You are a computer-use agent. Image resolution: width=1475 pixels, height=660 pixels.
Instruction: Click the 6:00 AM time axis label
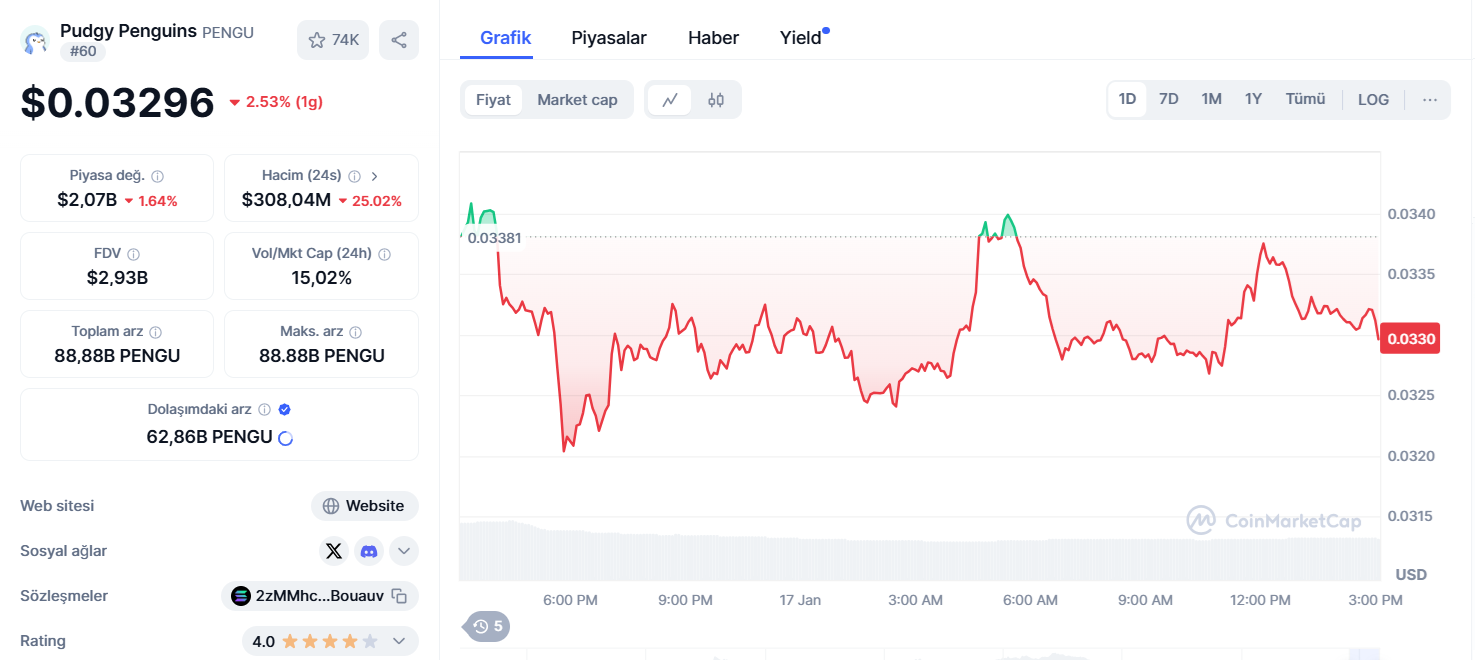click(1030, 600)
